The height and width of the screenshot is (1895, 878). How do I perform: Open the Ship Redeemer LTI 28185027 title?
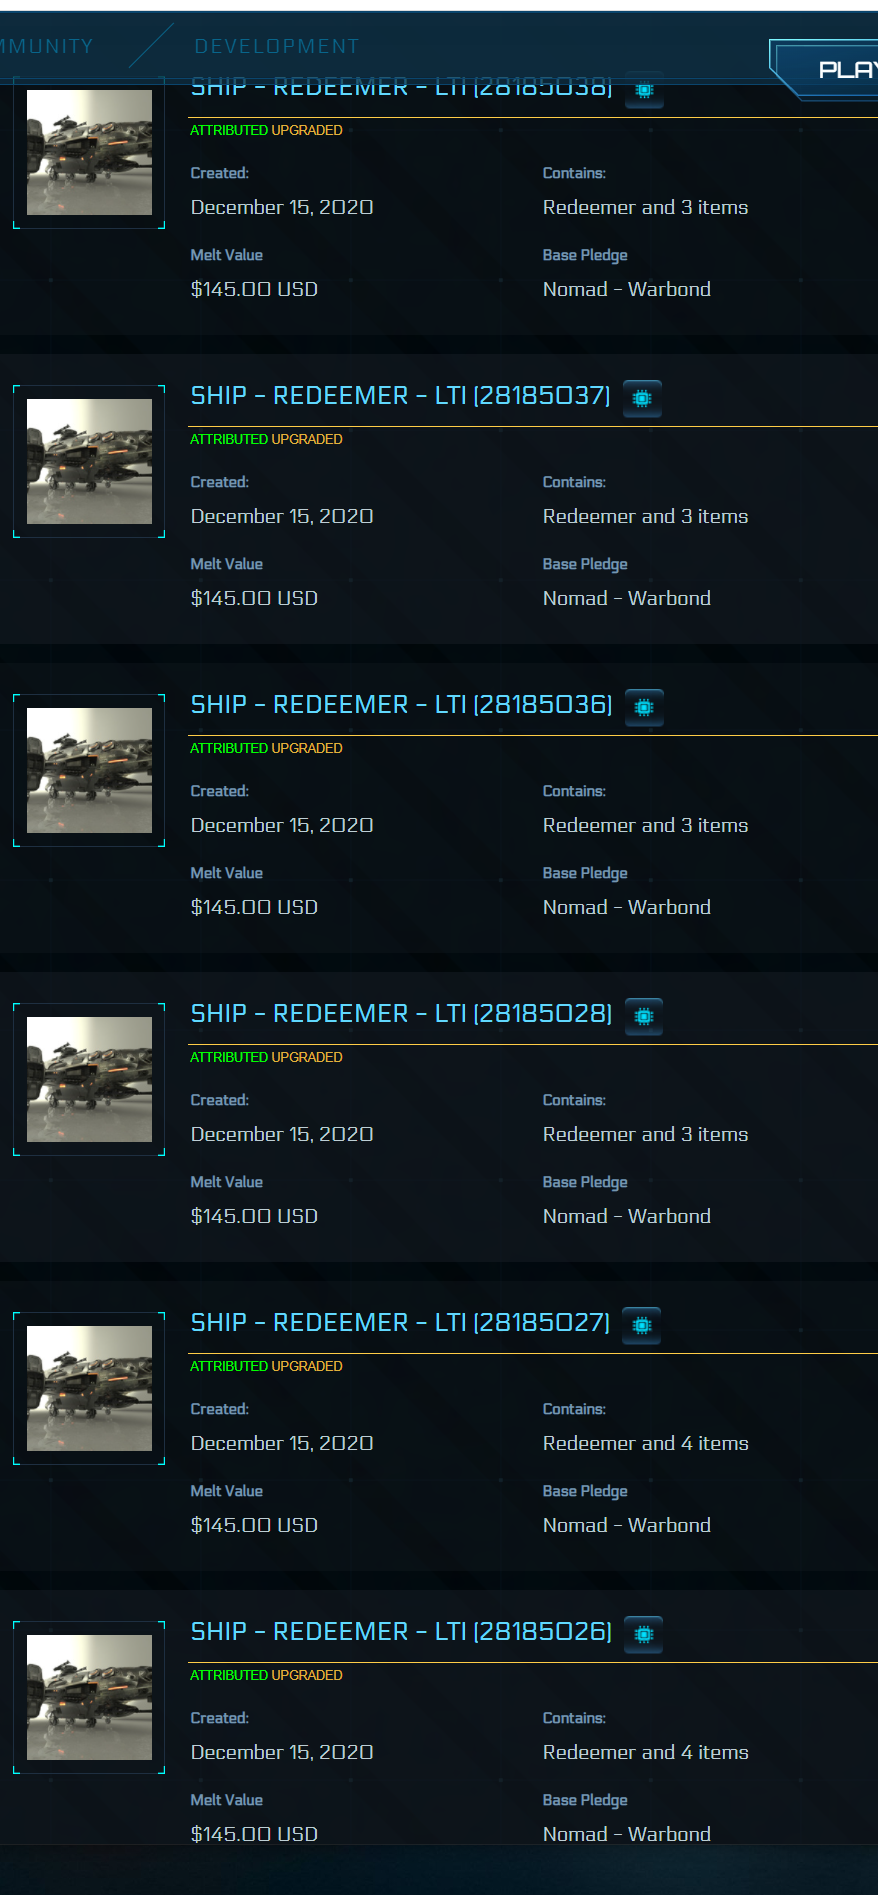pyautogui.click(x=400, y=1323)
